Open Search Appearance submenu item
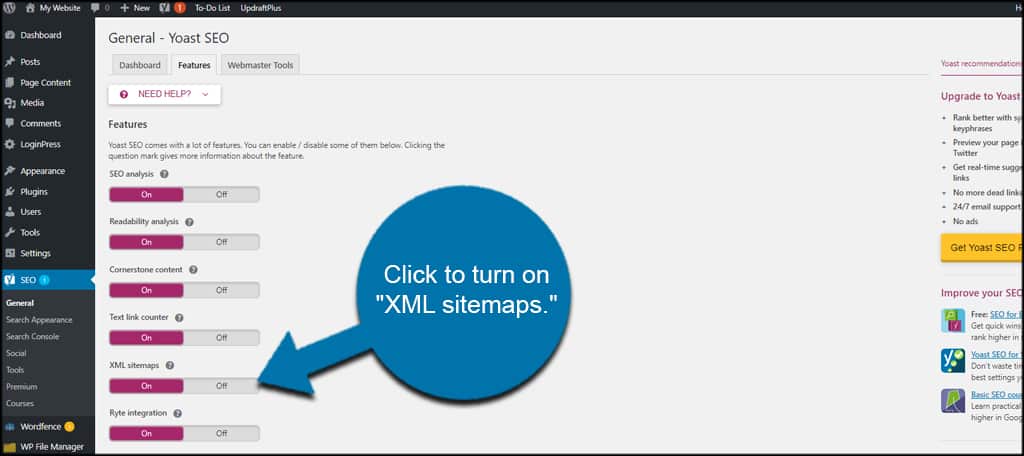The width and height of the screenshot is (1024, 456). tap(39, 320)
